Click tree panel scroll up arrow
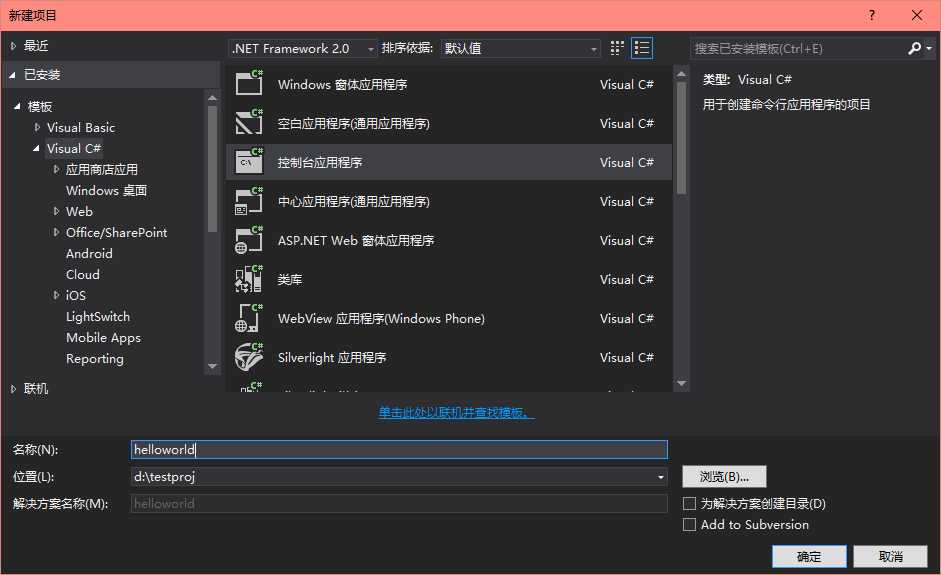Screen dimensions: 941x575 212,97
